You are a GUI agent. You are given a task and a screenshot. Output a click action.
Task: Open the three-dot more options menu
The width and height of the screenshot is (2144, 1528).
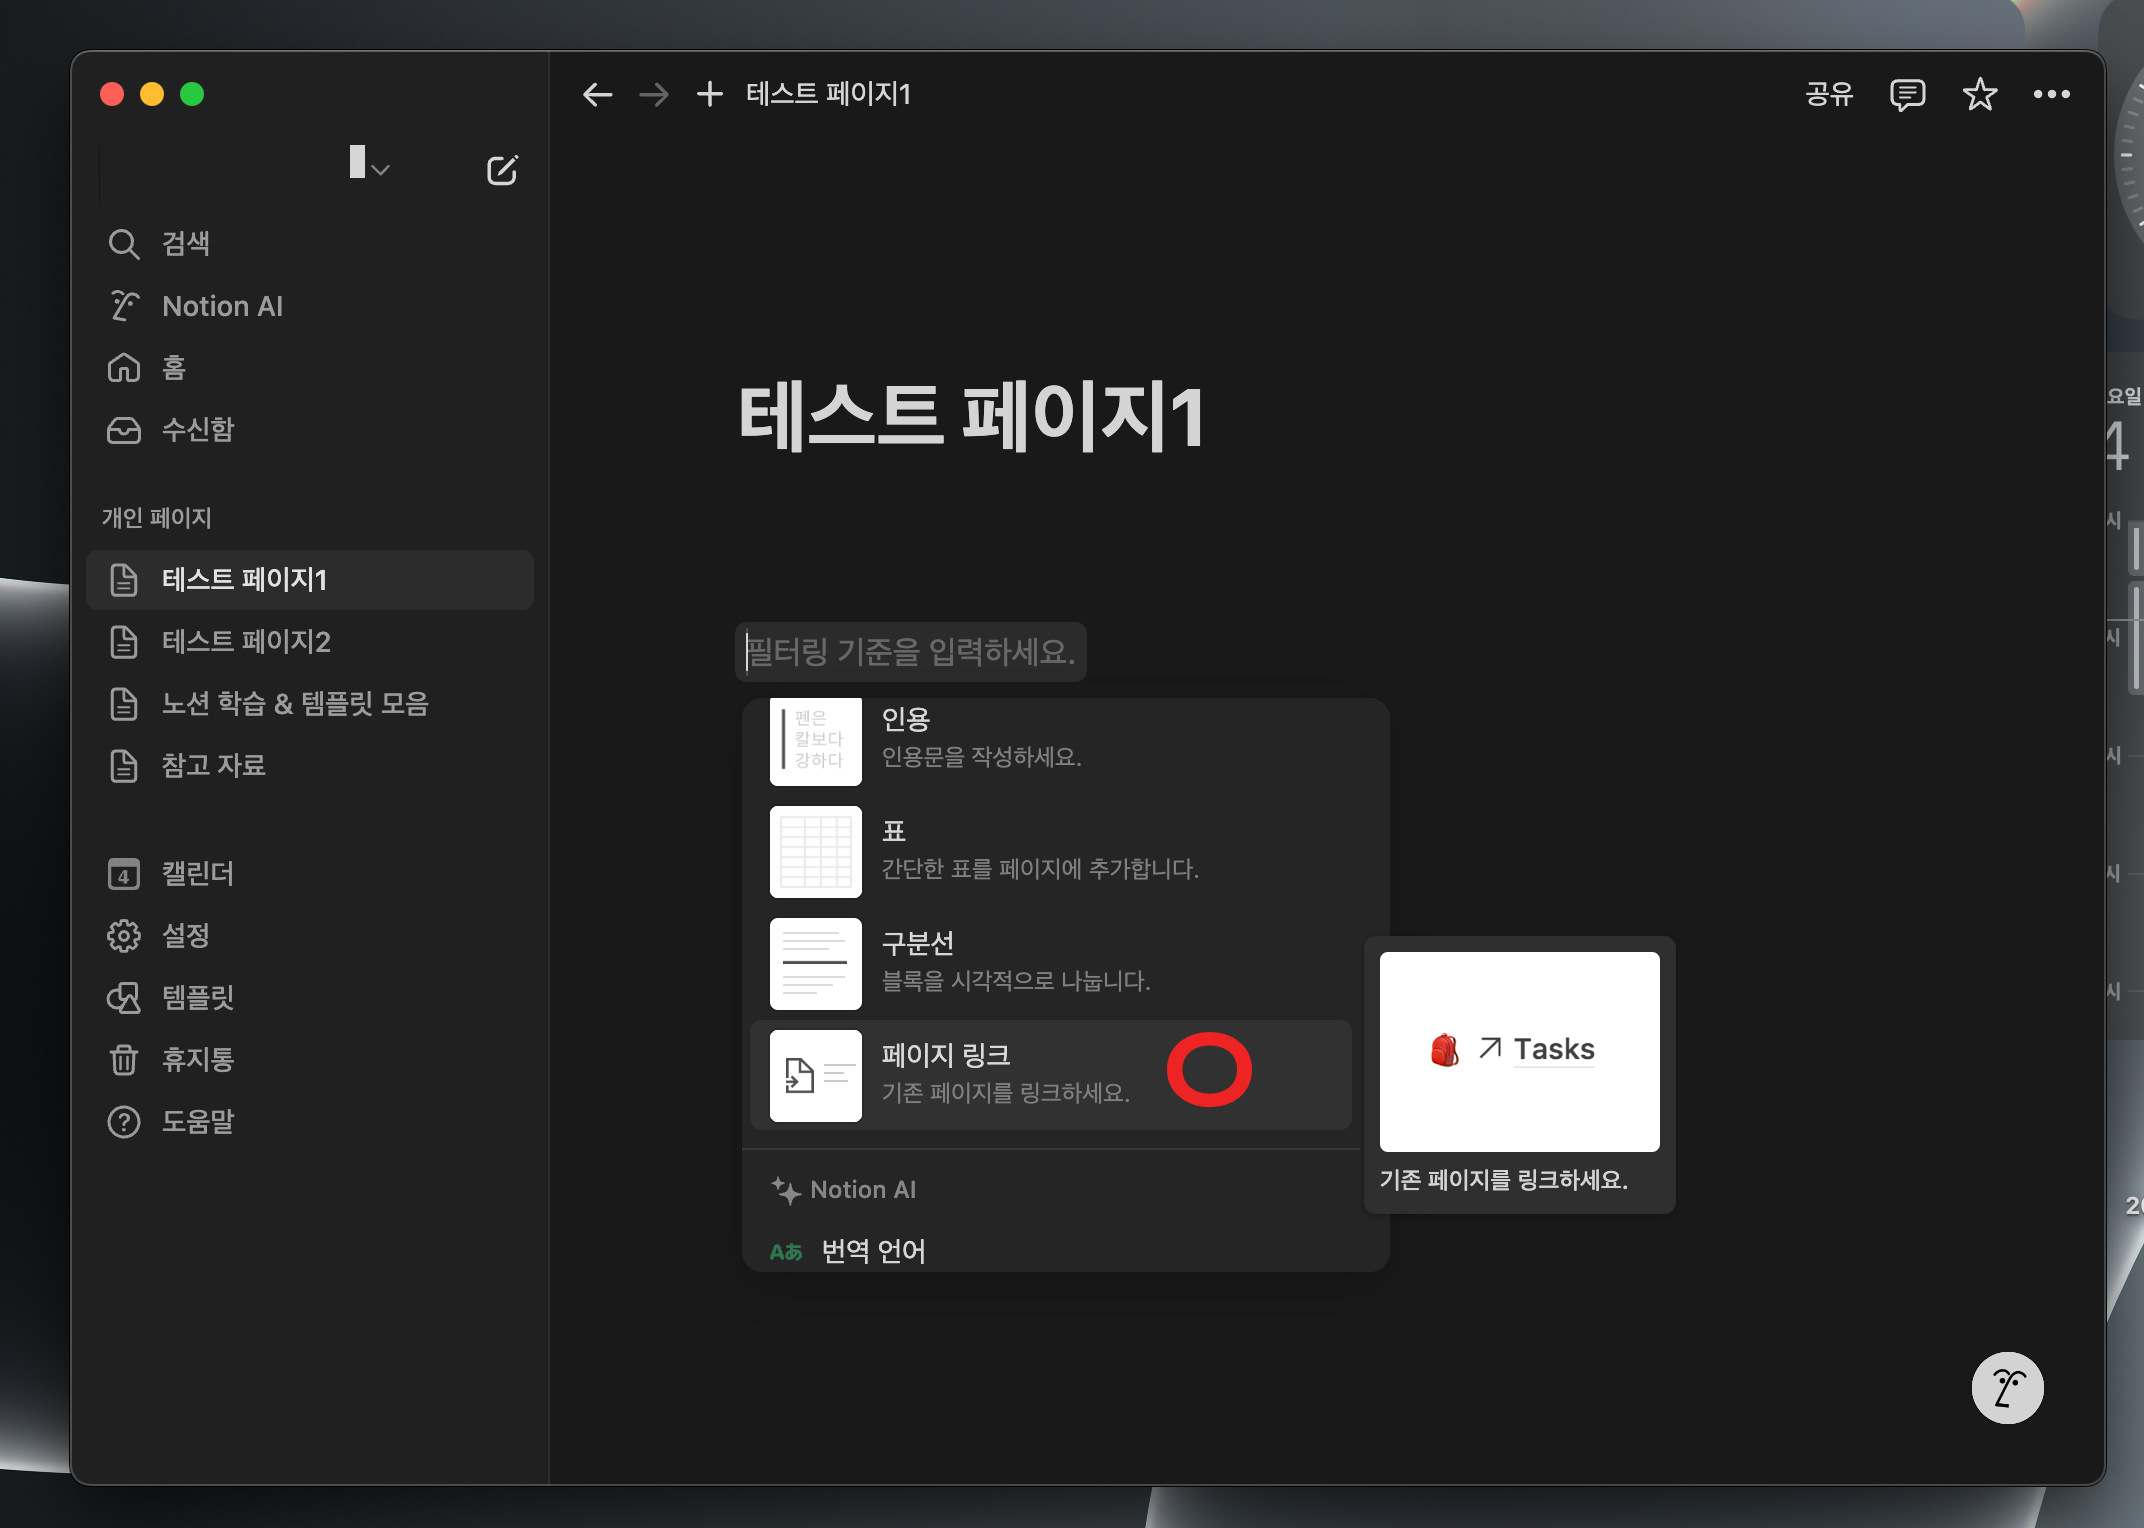(x=2051, y=95)
